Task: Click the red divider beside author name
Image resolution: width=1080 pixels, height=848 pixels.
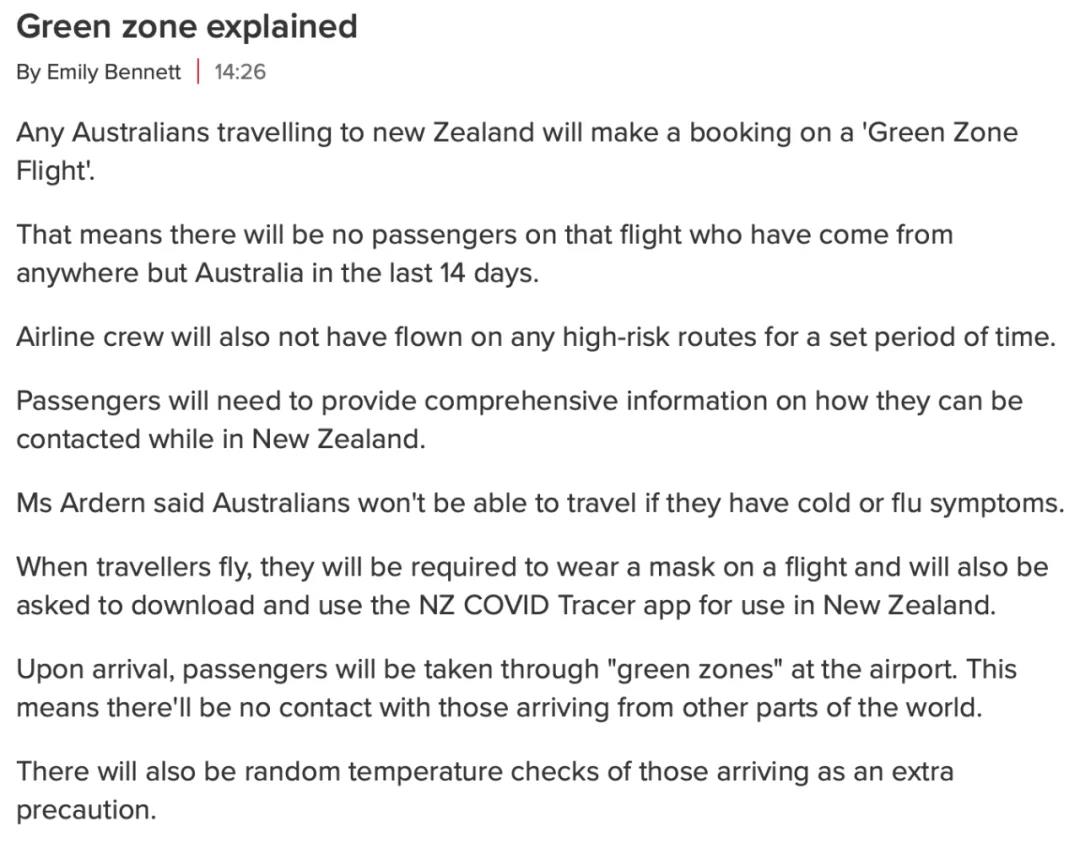Action: (x=198, y=72)
